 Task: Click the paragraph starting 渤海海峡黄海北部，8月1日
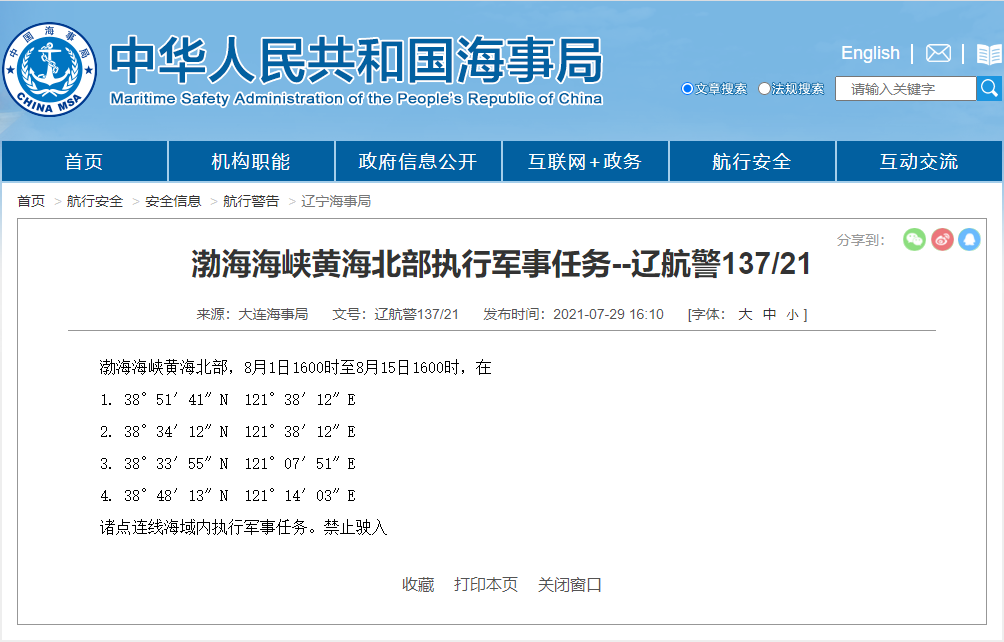click(295, 367)
